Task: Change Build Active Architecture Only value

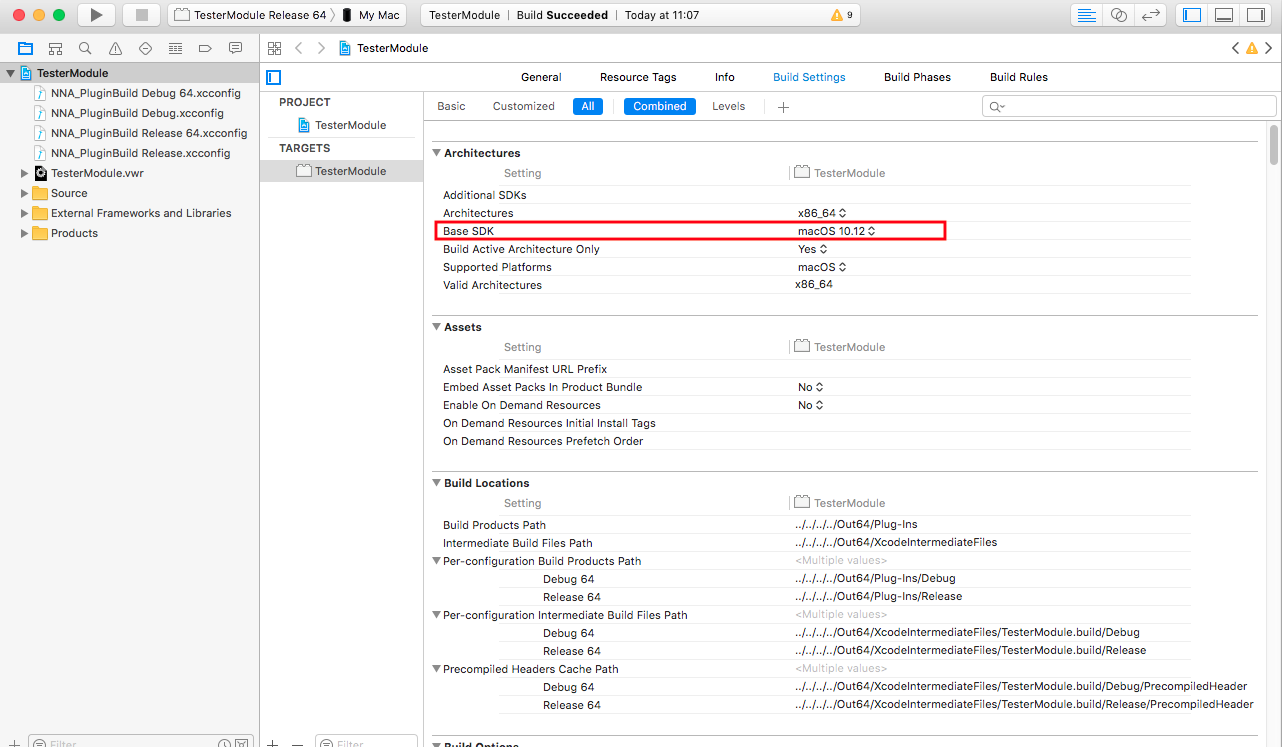Action: coord(812,249)
